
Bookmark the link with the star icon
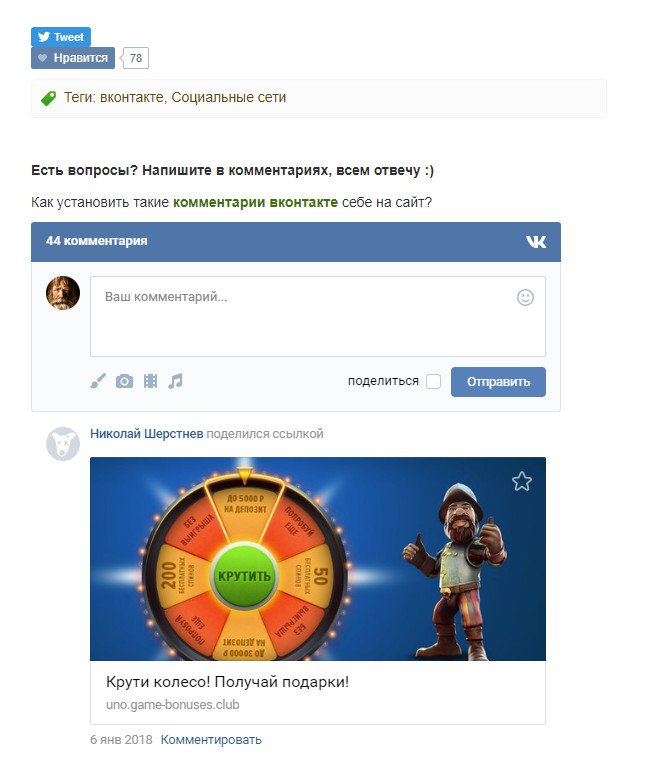522,481
